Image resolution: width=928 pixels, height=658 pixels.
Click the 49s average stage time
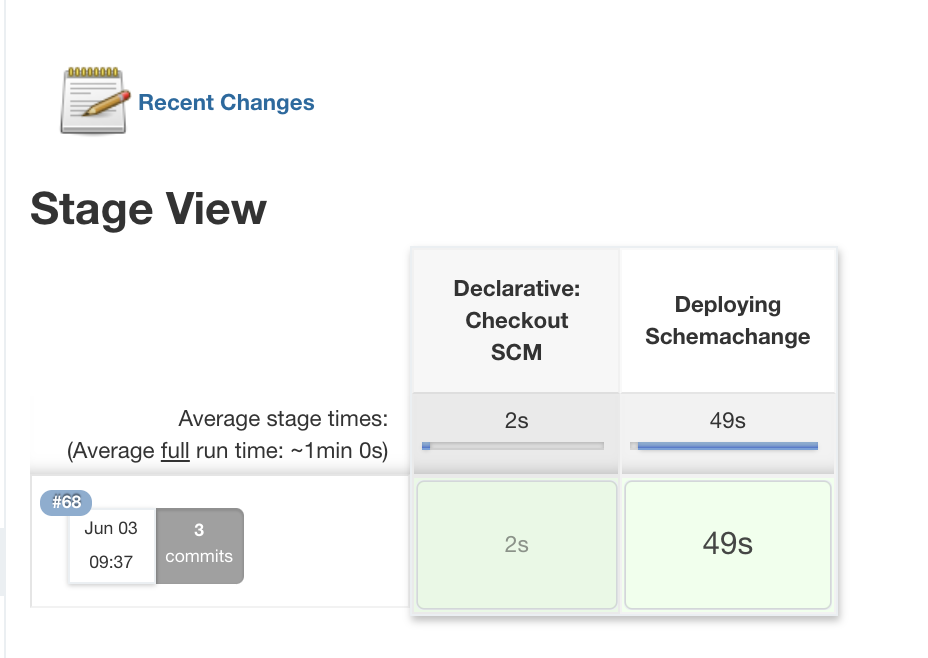pos(727,421)
